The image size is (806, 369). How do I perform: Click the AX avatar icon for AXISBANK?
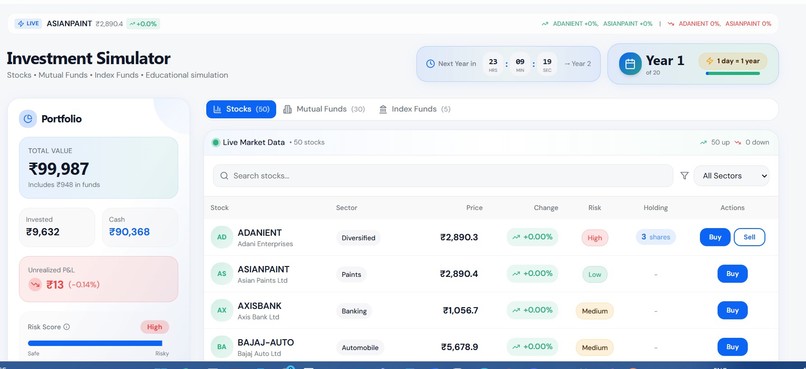(x=222, y=310)
